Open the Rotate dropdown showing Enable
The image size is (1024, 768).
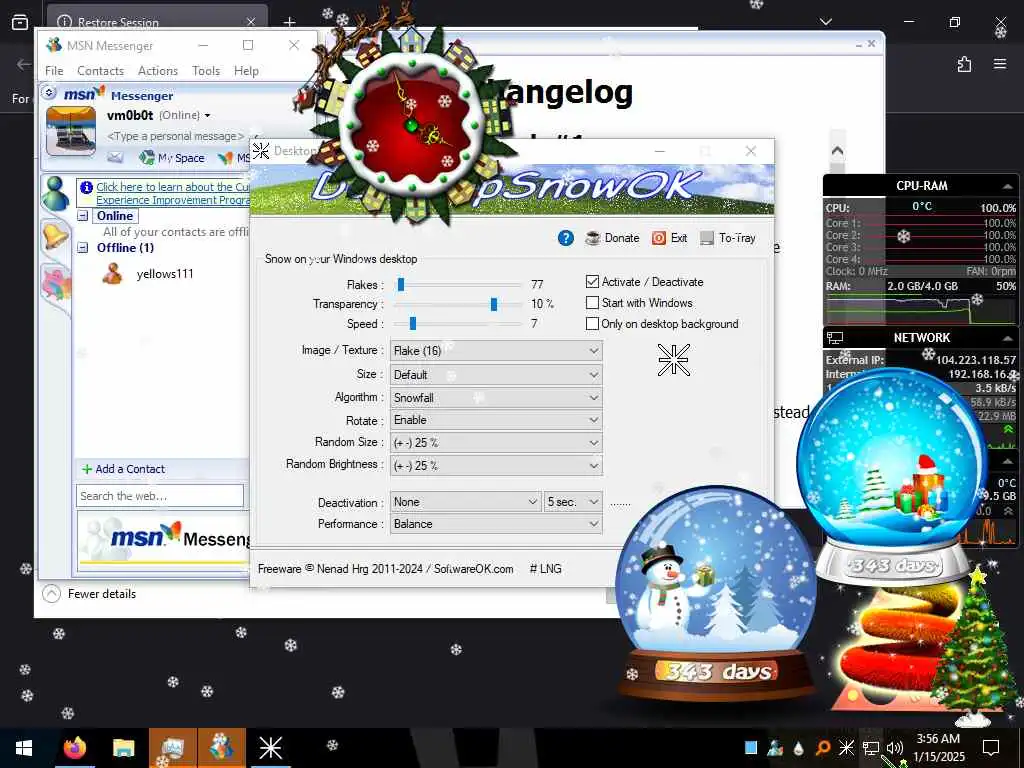(x=496, y=420)
